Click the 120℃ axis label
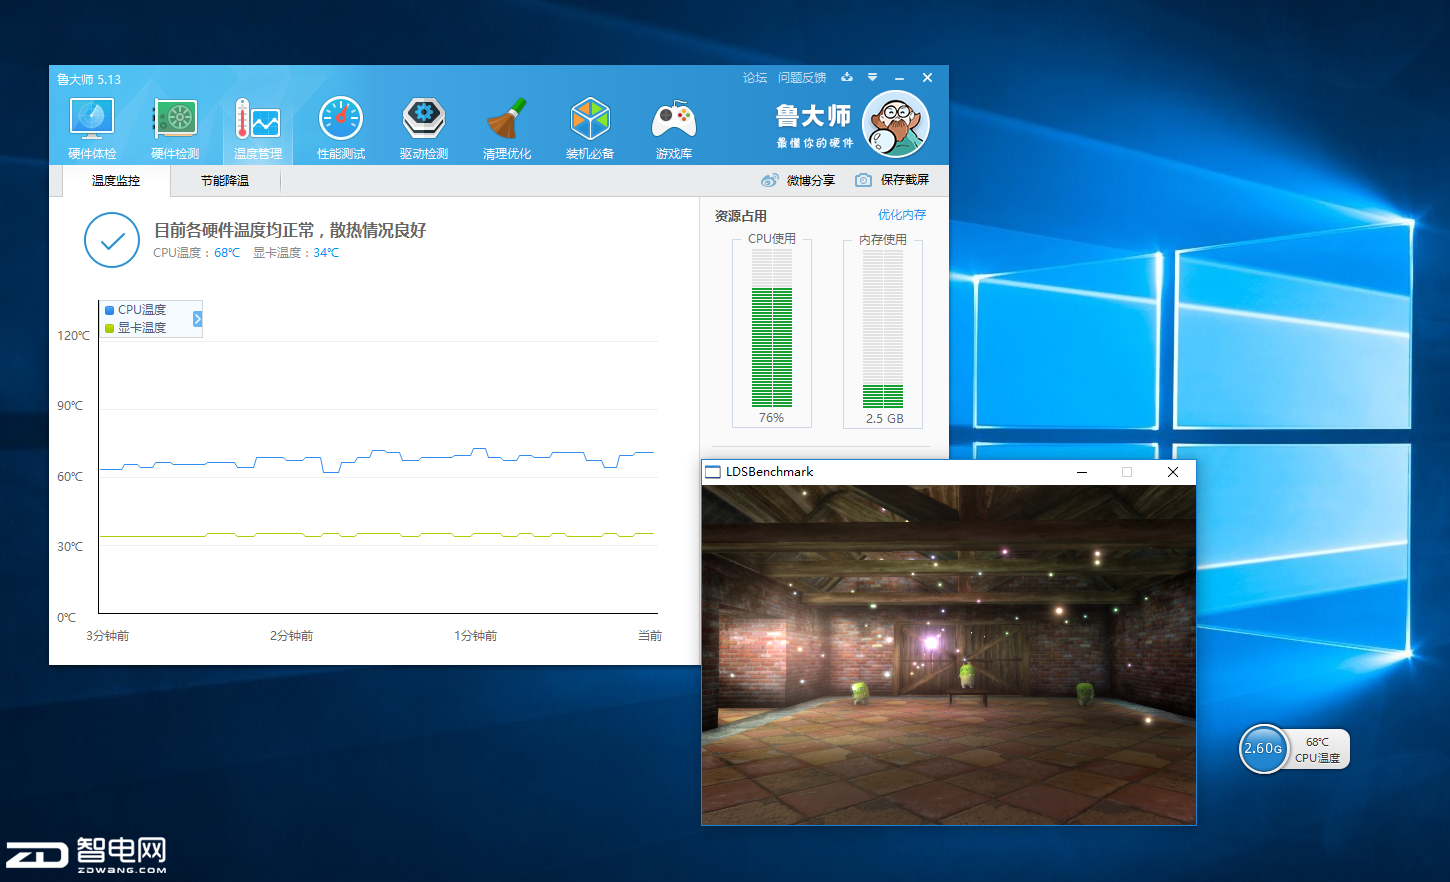This screenshot has width=1450, height=882. click(73, 336)
